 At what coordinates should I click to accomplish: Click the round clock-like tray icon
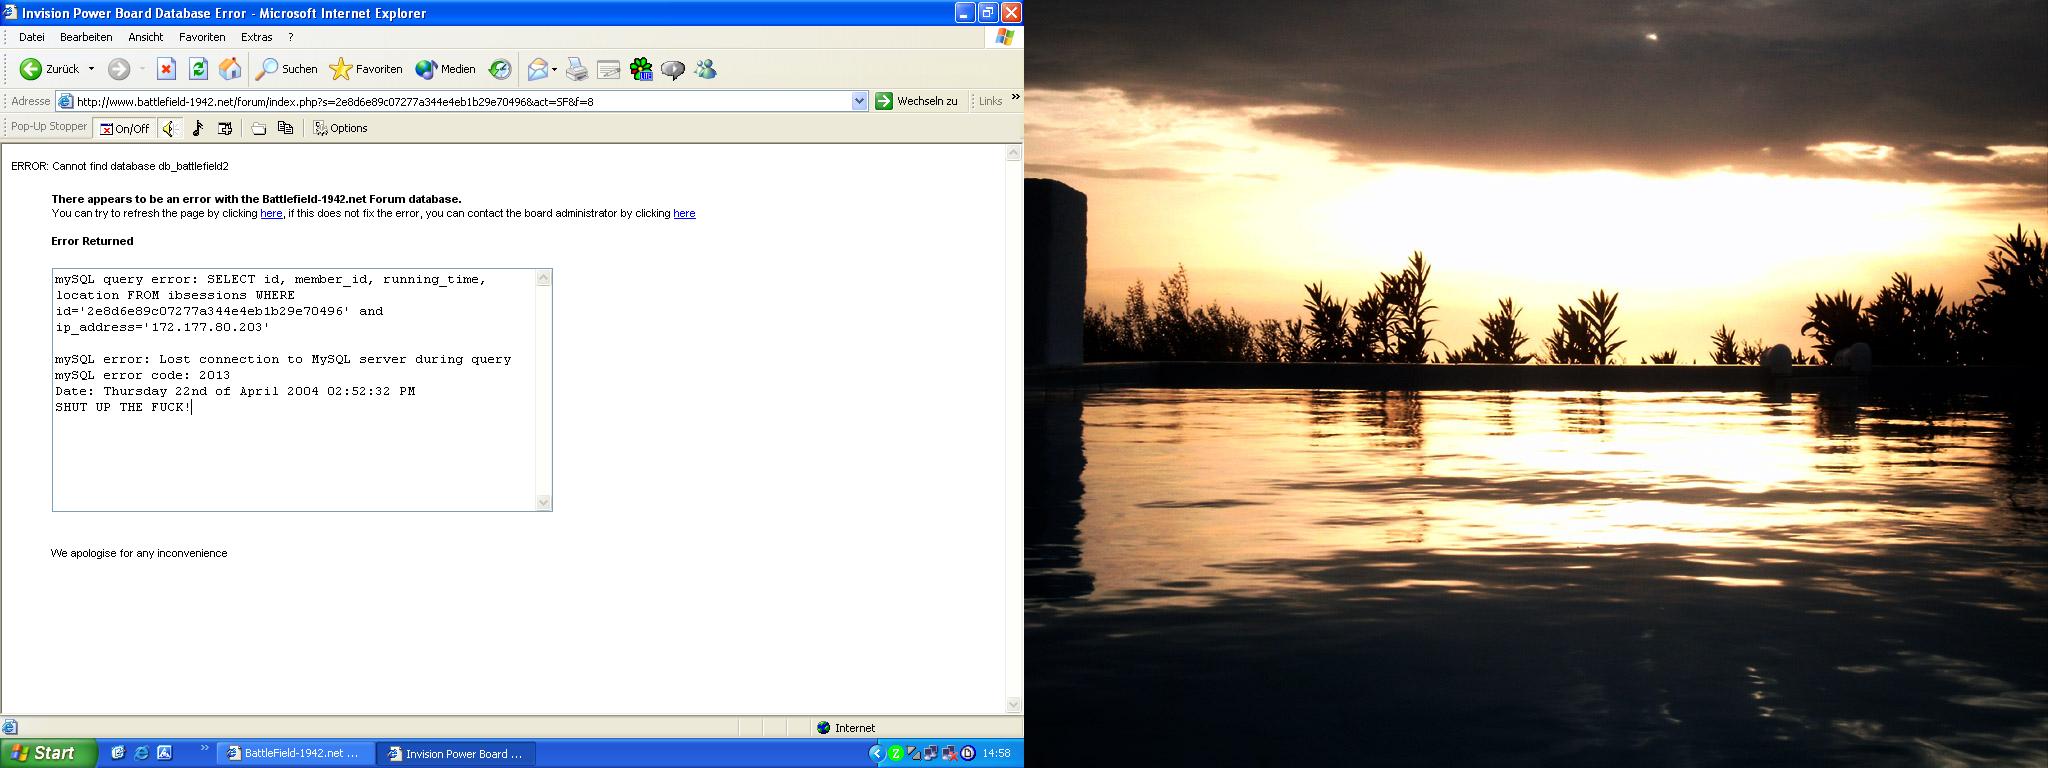click(967, 754)
